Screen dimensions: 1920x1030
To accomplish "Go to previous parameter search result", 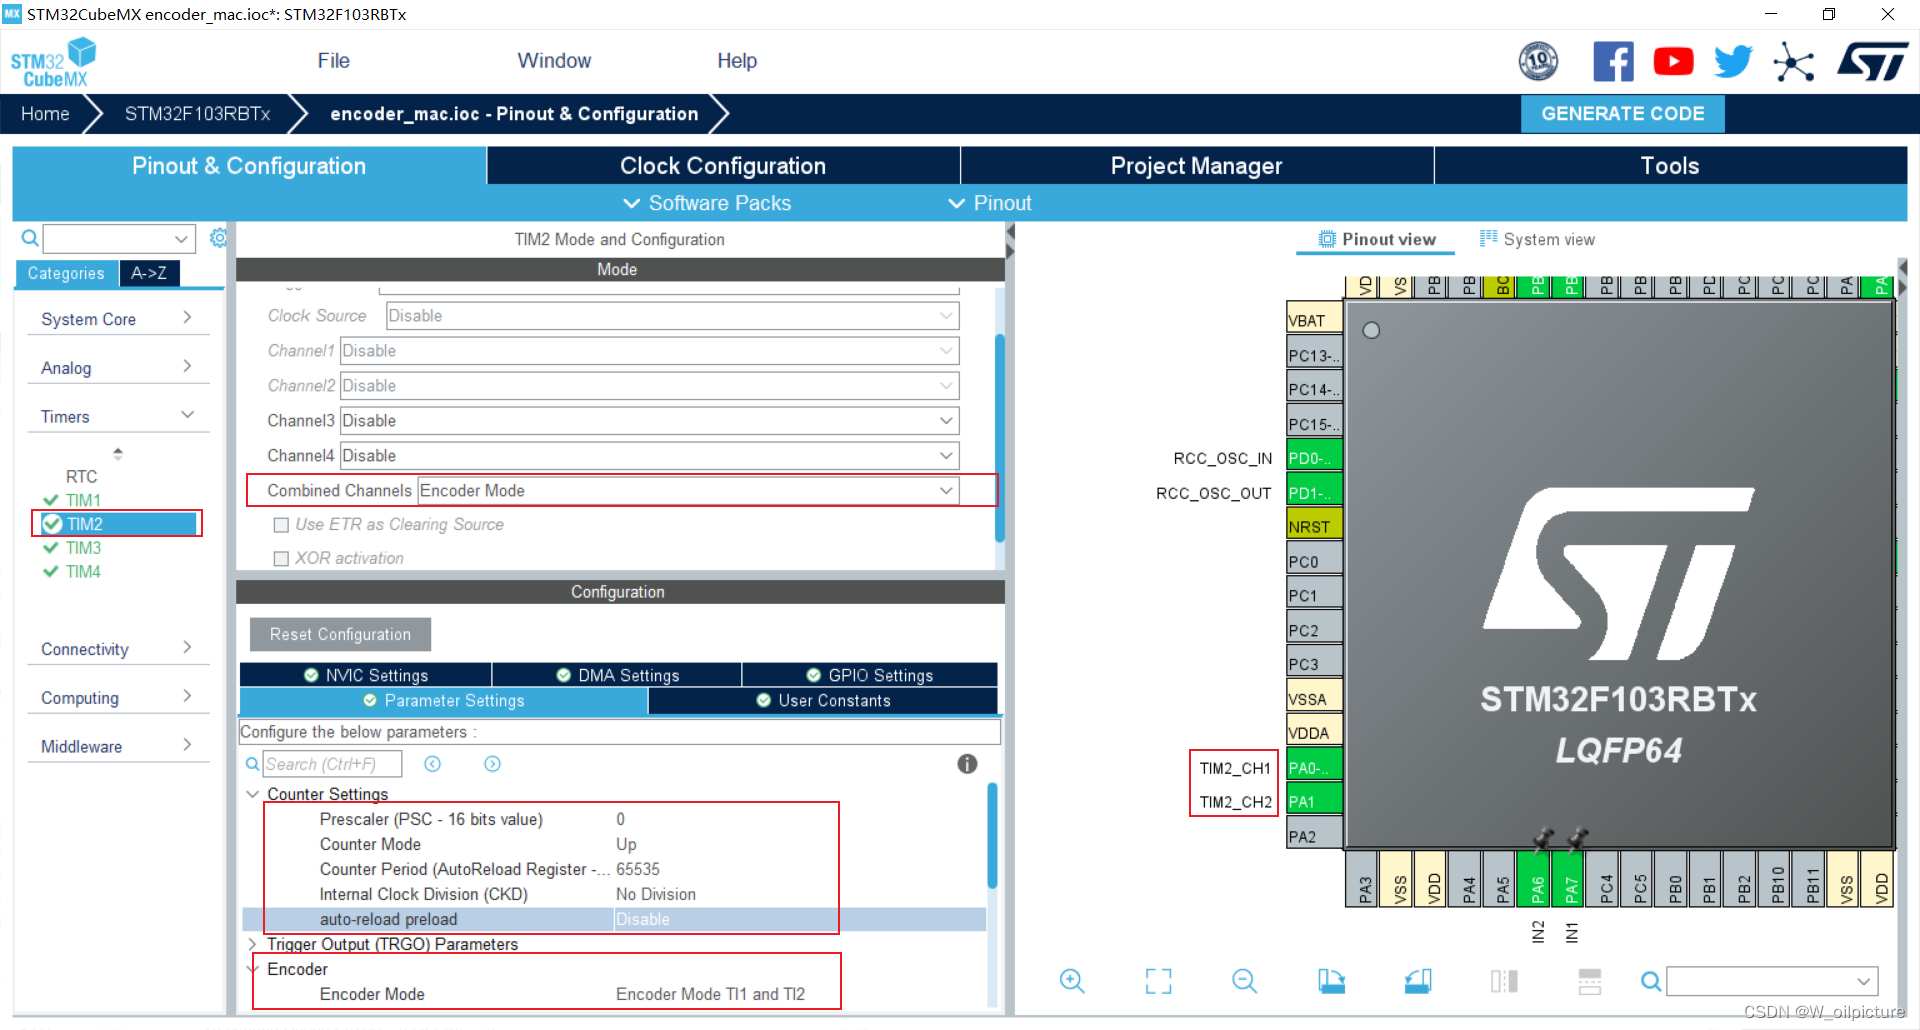I will (x=432, y=764).
